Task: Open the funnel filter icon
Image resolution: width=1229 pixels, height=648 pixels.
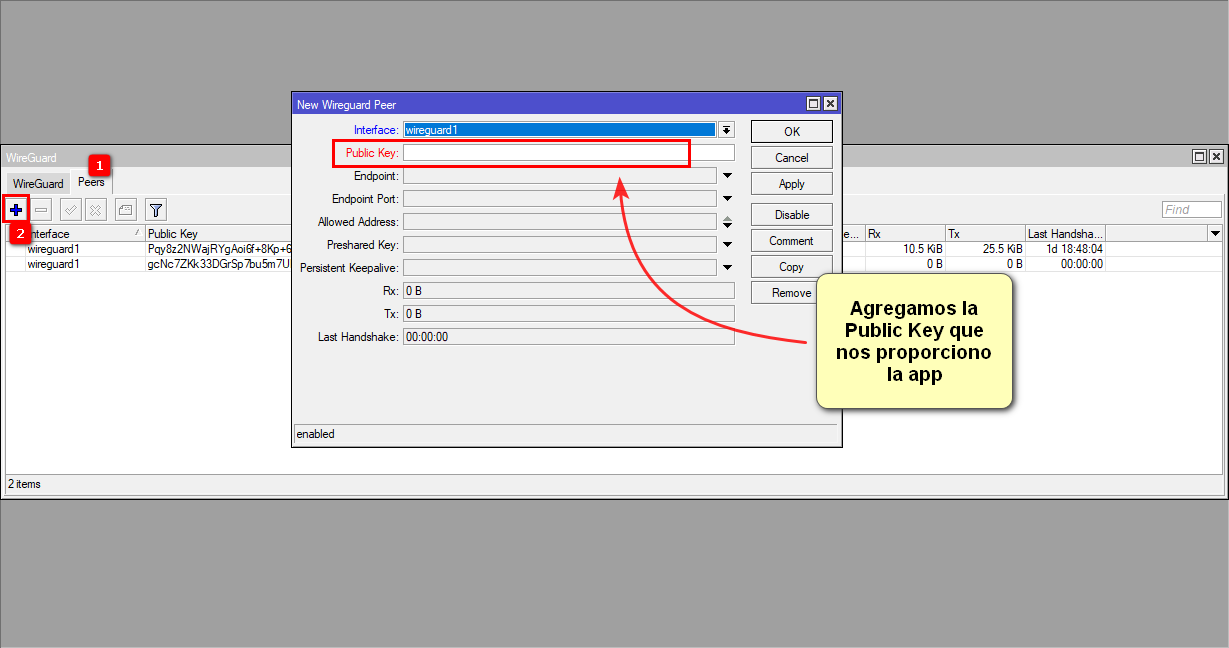Action: click(156, 209)
